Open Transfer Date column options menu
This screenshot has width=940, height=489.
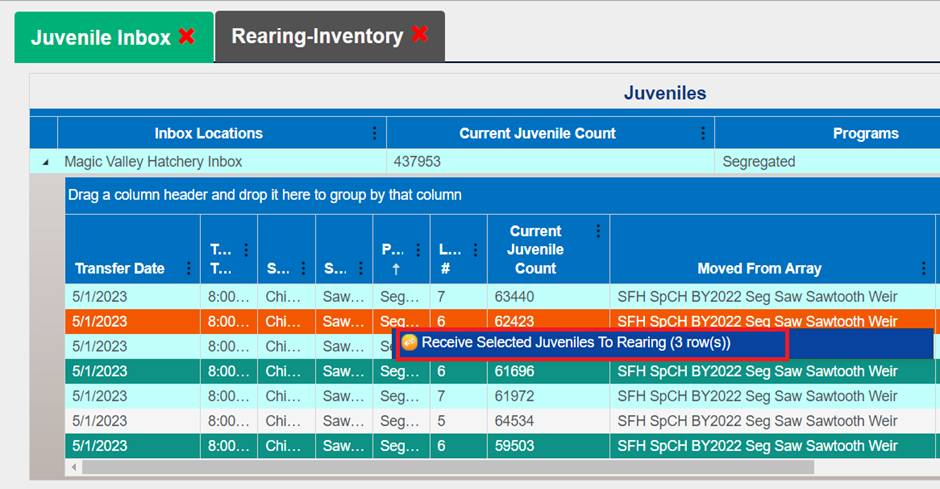(188, 268)
